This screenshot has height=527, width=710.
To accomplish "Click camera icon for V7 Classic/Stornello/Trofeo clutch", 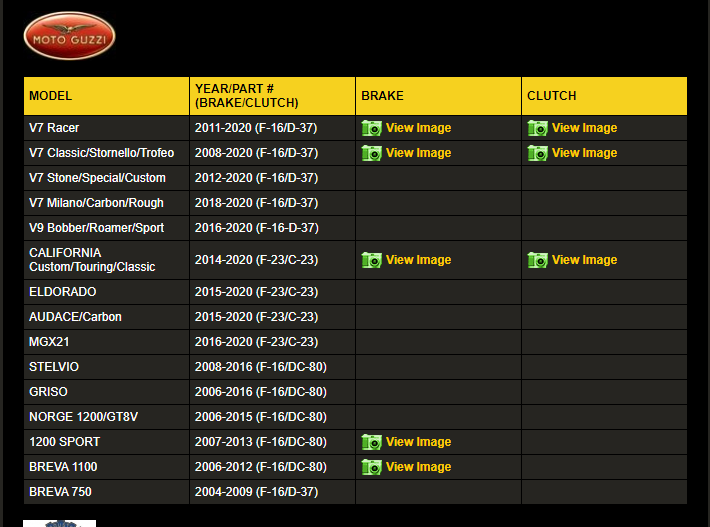I will (x=537, y=153).
